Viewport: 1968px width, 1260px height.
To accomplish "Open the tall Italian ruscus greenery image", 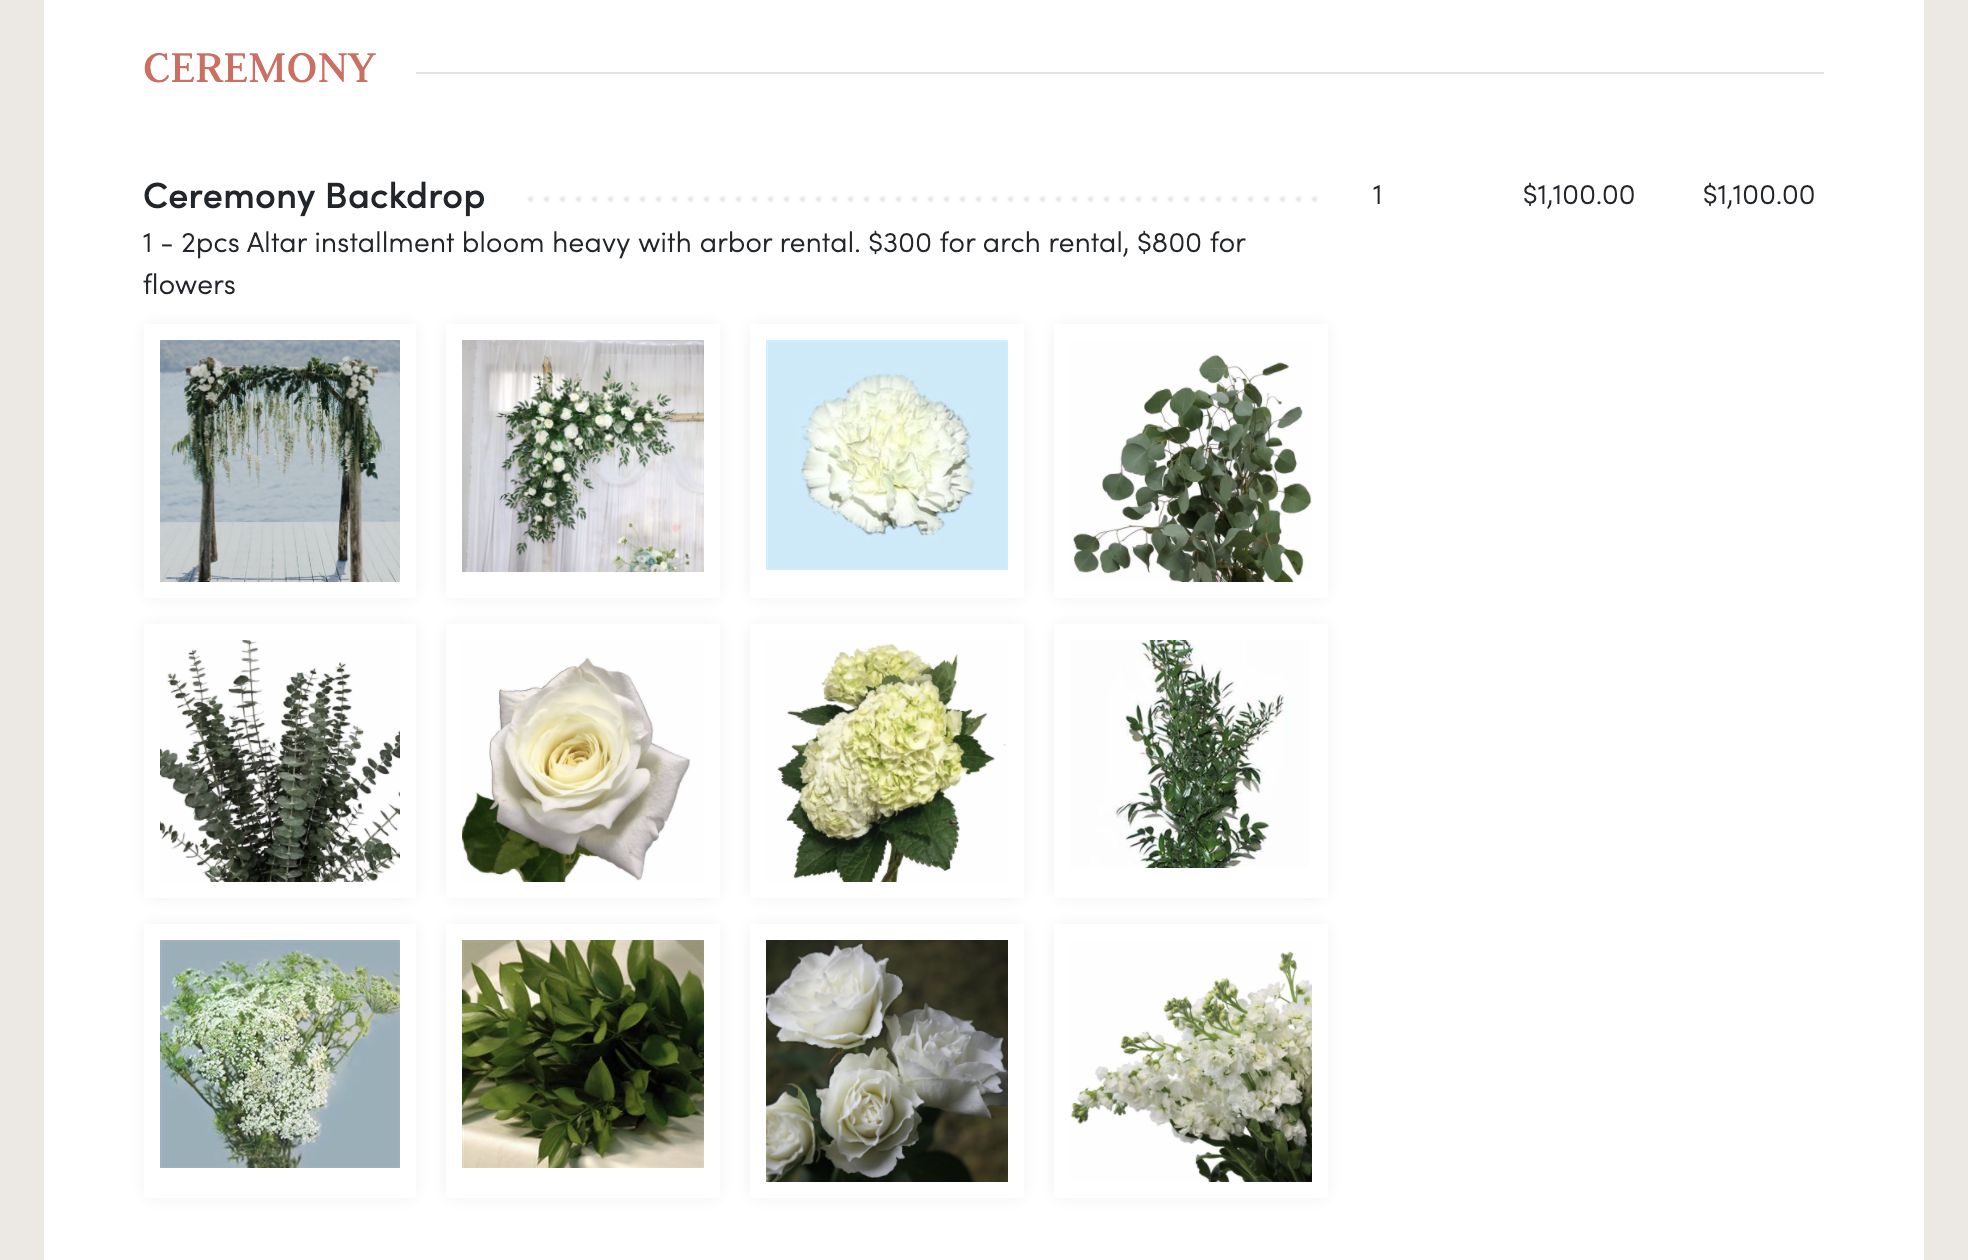I will [1191, 754].
